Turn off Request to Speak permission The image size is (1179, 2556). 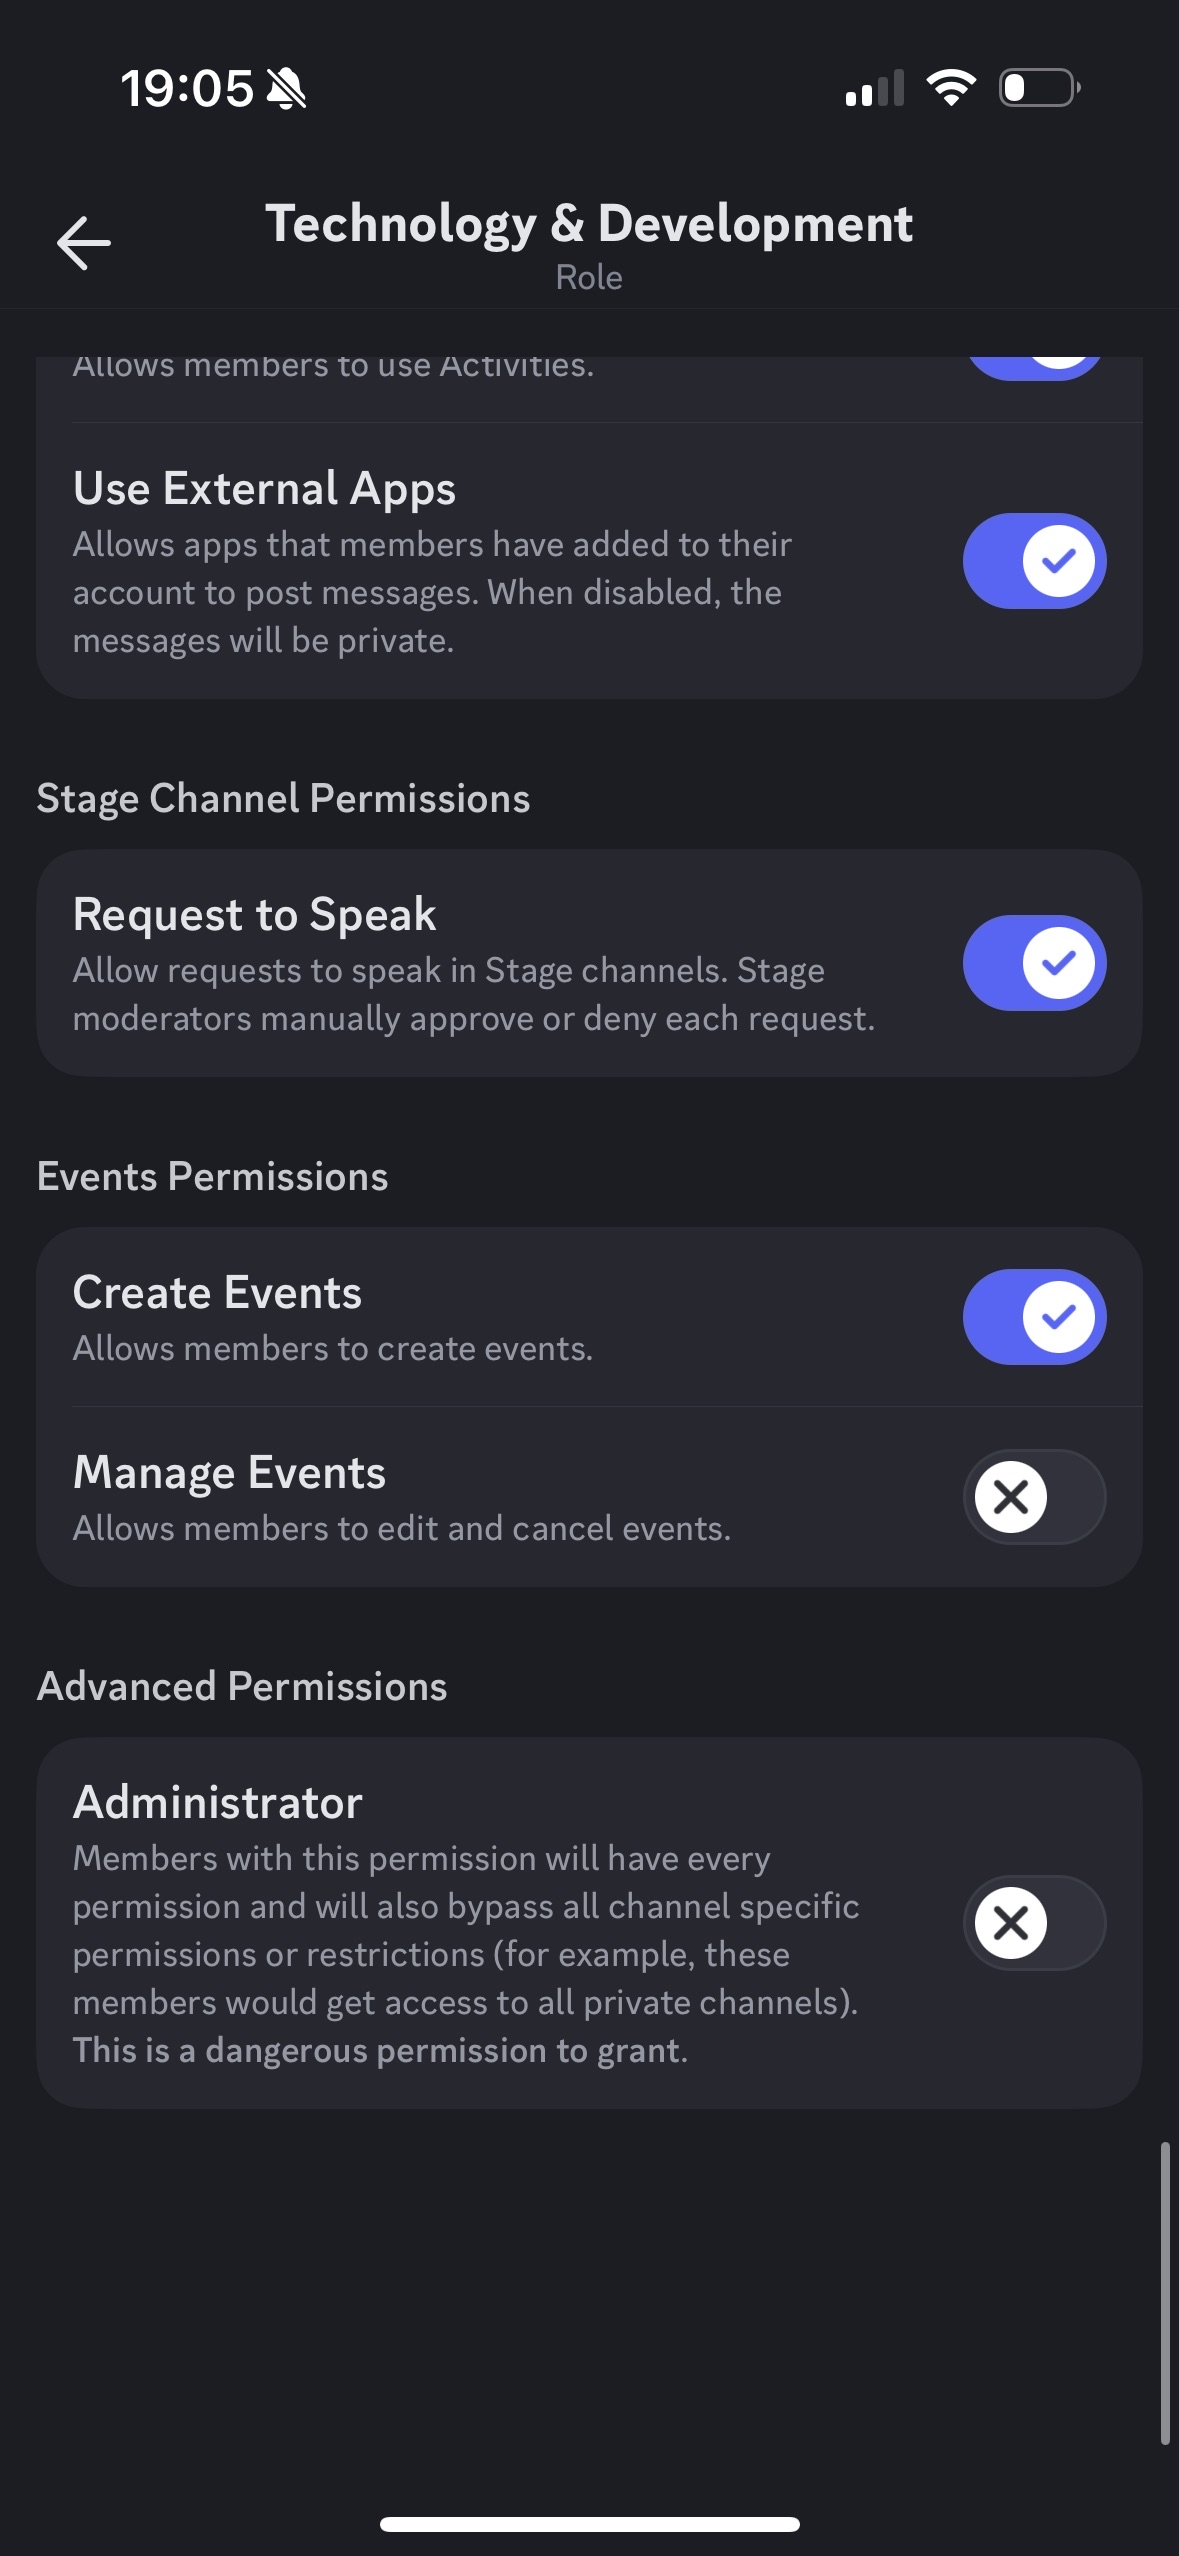(x=1034, y=963)
